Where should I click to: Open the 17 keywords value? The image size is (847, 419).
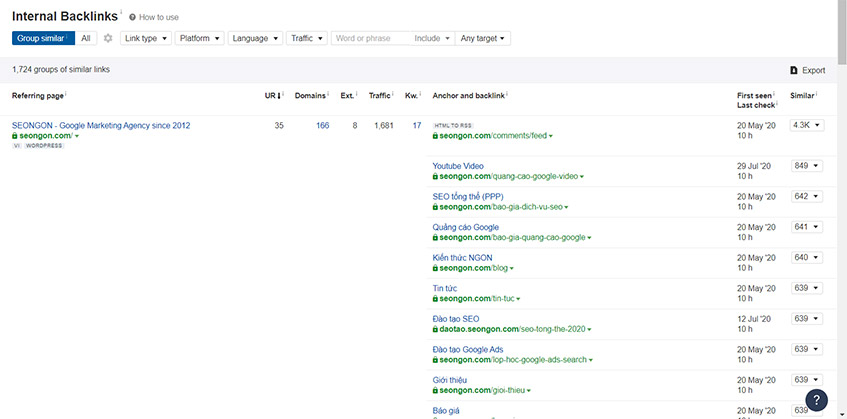click(x=416, y=126)
